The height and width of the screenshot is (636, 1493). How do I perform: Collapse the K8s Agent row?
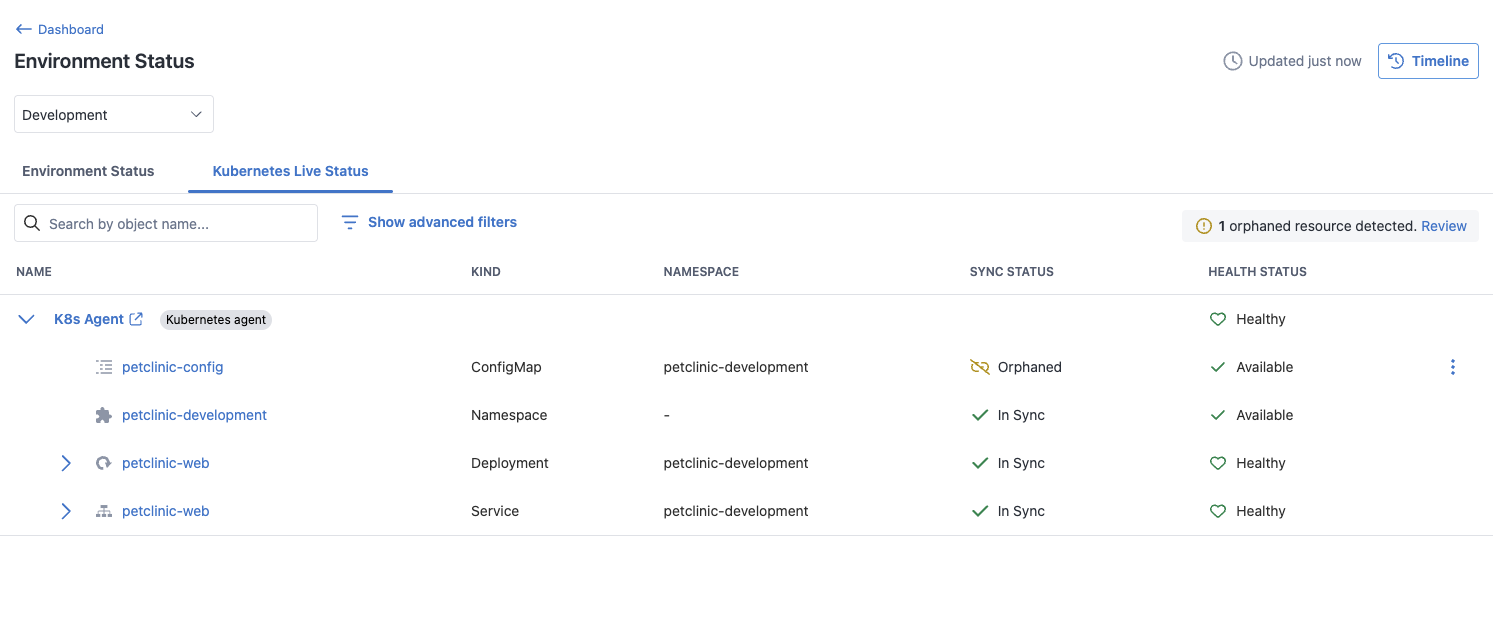click(x=27, y=319)
